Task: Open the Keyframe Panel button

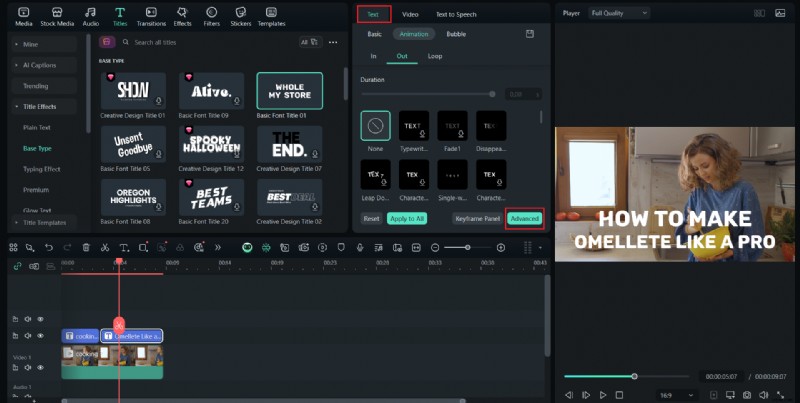Action: (x=478, y=218)
